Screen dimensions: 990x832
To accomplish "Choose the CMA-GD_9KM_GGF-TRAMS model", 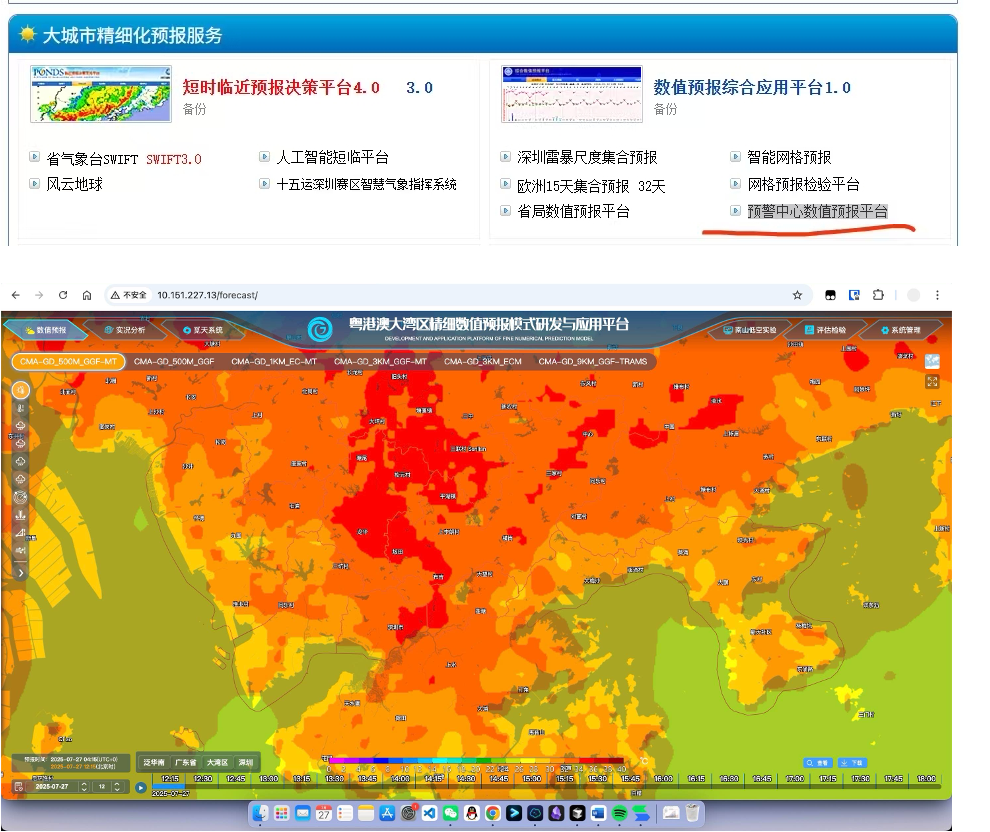I will pos(592,361).
